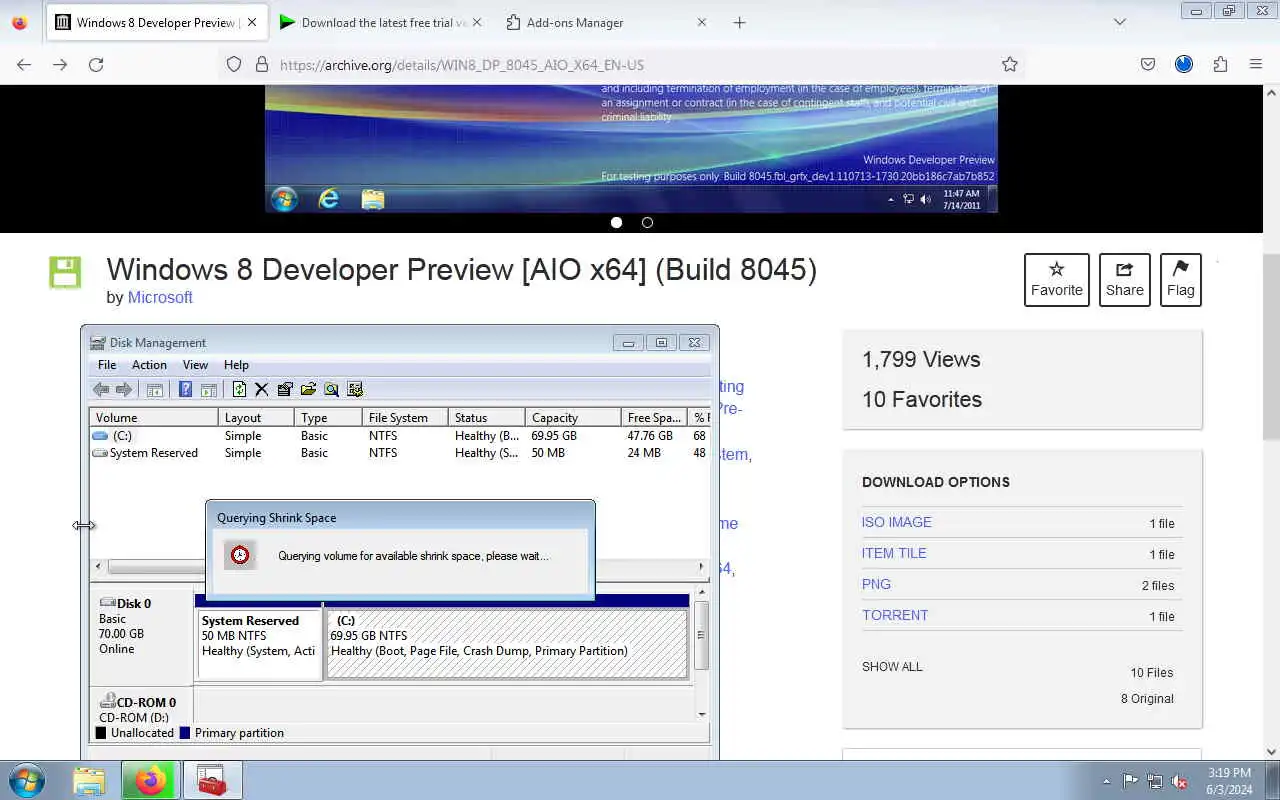The image size is (1280, 800).
Task: Click the magnifier search icon in Disk Management toolbar
Action: pos(331,389)
